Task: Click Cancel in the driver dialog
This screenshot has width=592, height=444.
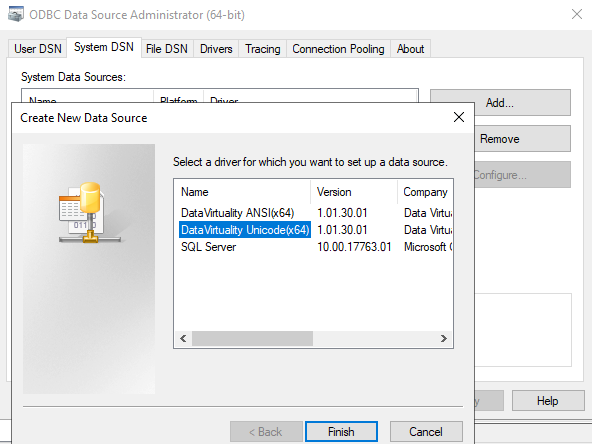Action: (x=426, y=432)
